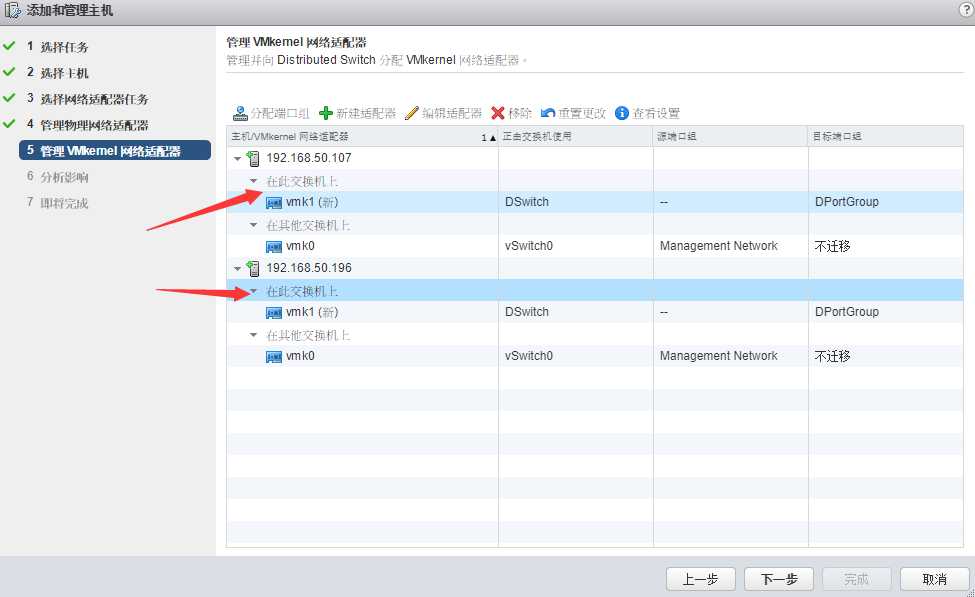Collapse 在此交换机上 under 192.168.50.107

[253, 181]
